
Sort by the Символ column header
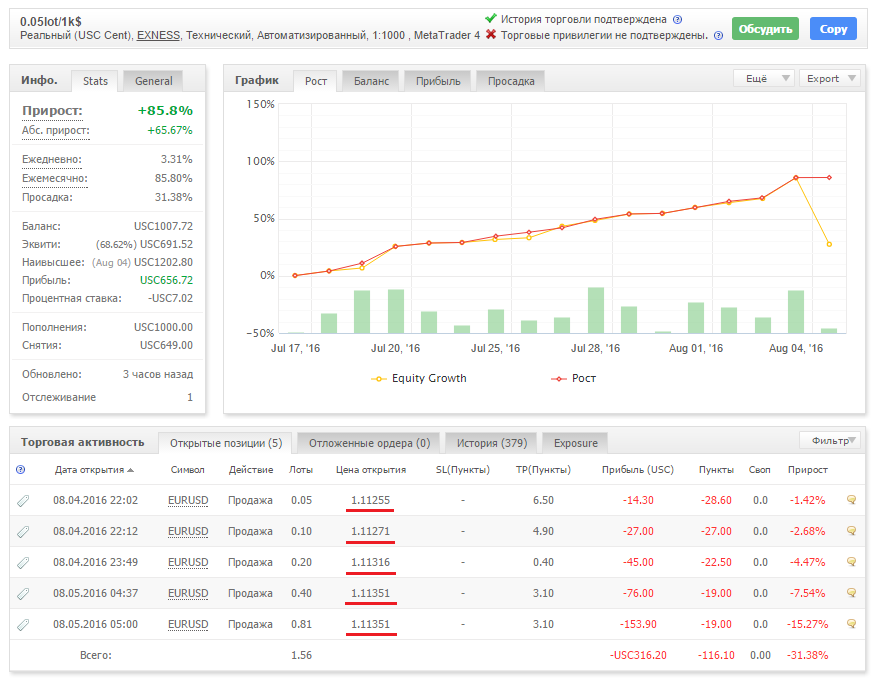click(x=188, y=470)
